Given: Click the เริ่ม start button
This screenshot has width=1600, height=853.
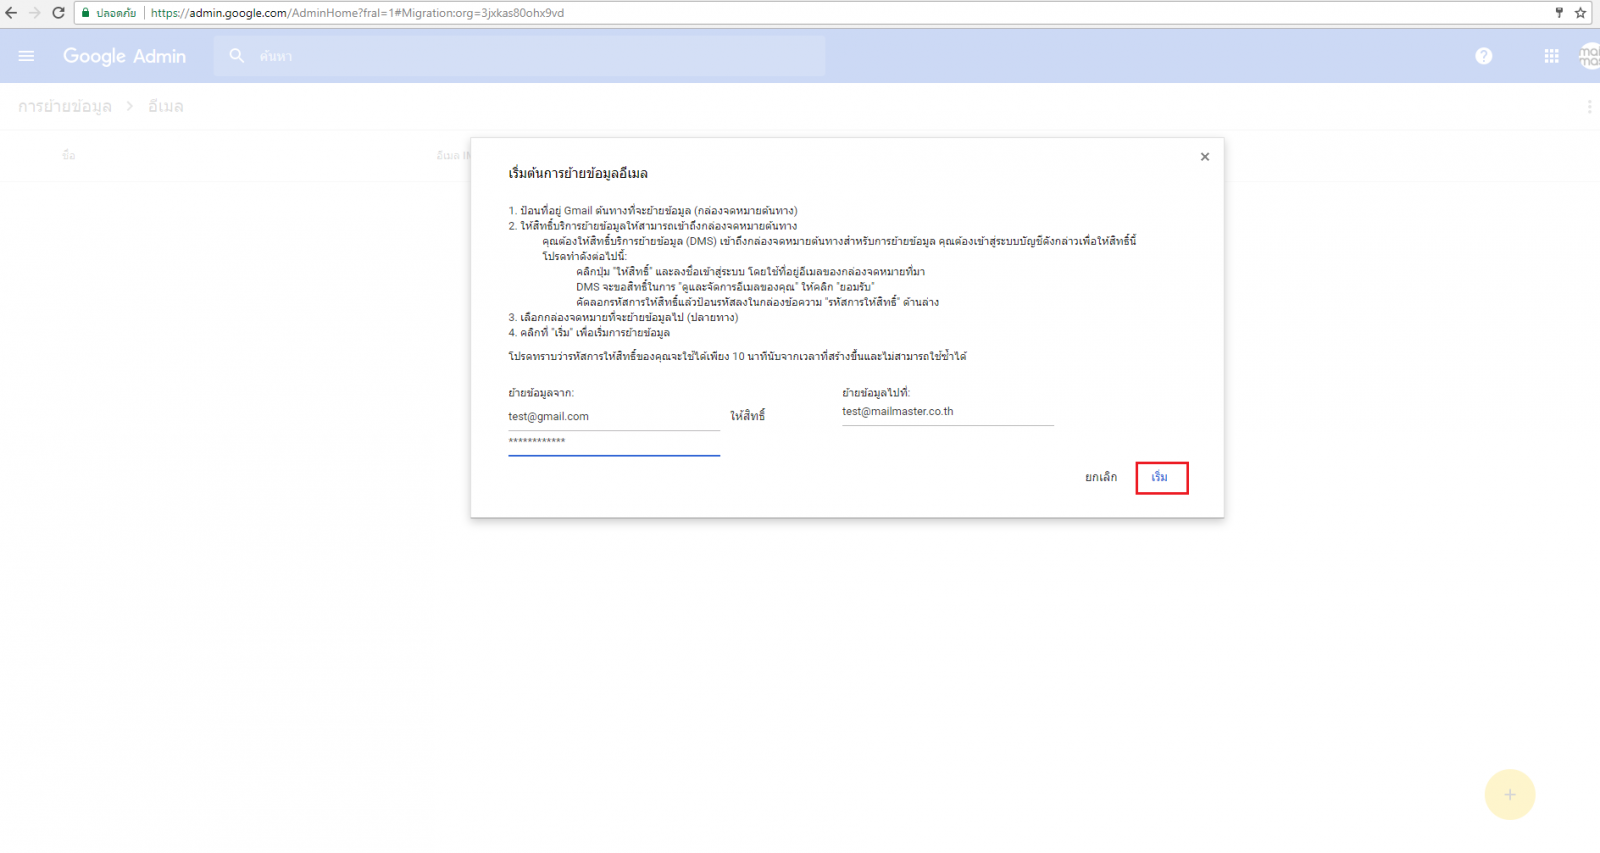Looking at the screenshot, I should [x=1160, y=477].
